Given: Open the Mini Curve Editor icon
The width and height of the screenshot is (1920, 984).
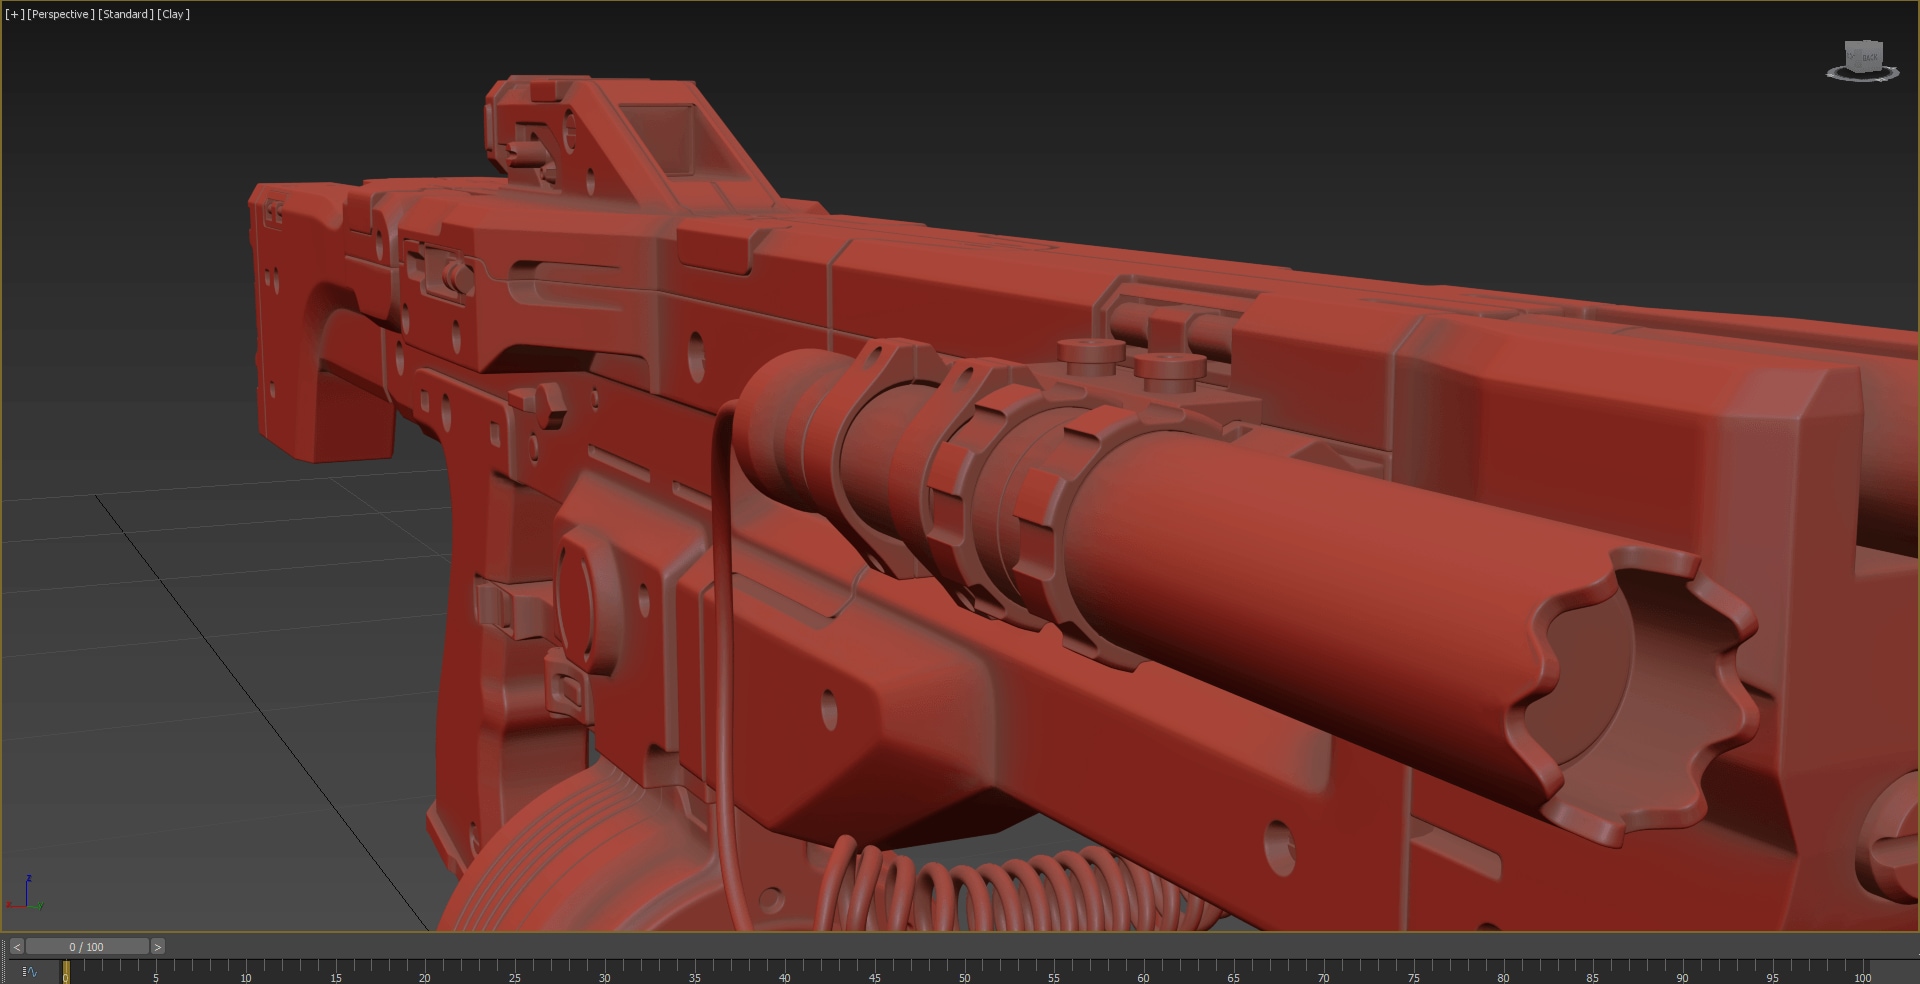Looking at the screenshot, I should click(x=30, y=971).
